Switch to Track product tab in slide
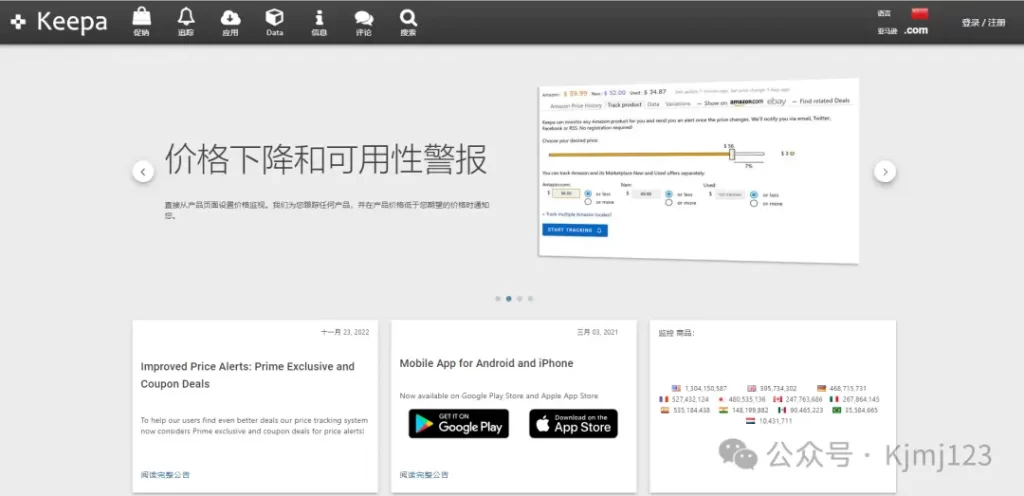Viewport: 1024px width, 496px height. (624, 104)
